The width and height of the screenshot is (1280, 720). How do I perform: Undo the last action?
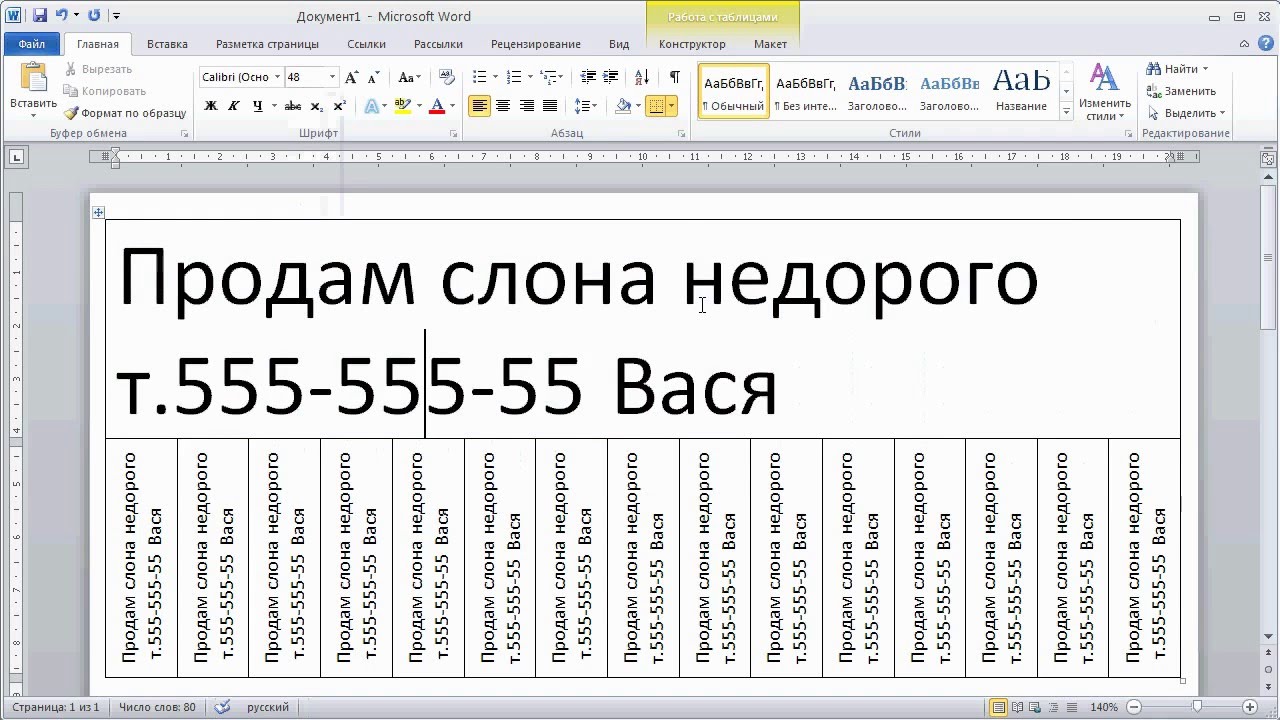coord(62,16)
